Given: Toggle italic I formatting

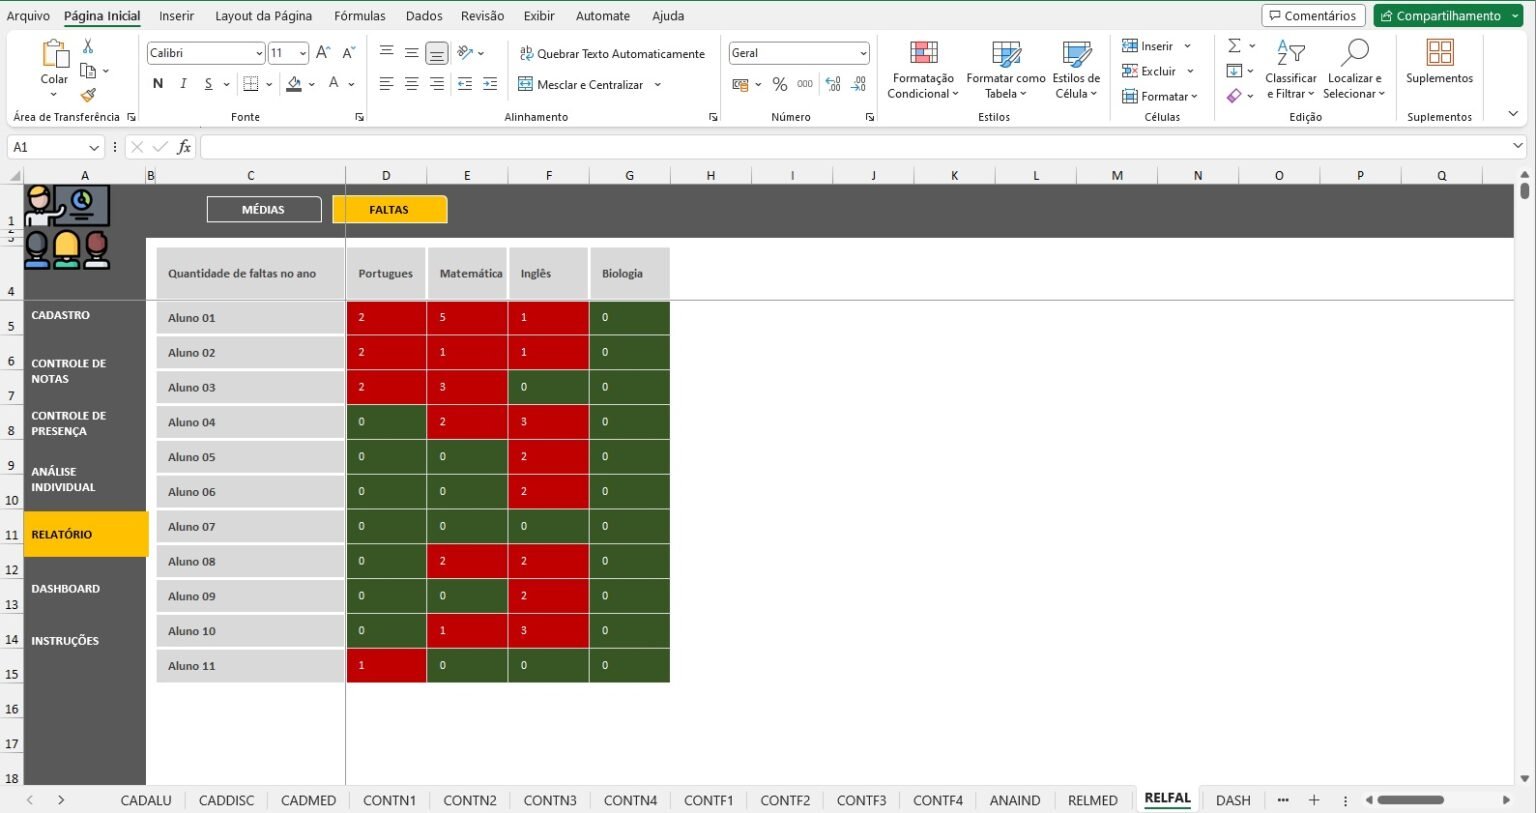Looking at the screenshot, I should point(183,84).
